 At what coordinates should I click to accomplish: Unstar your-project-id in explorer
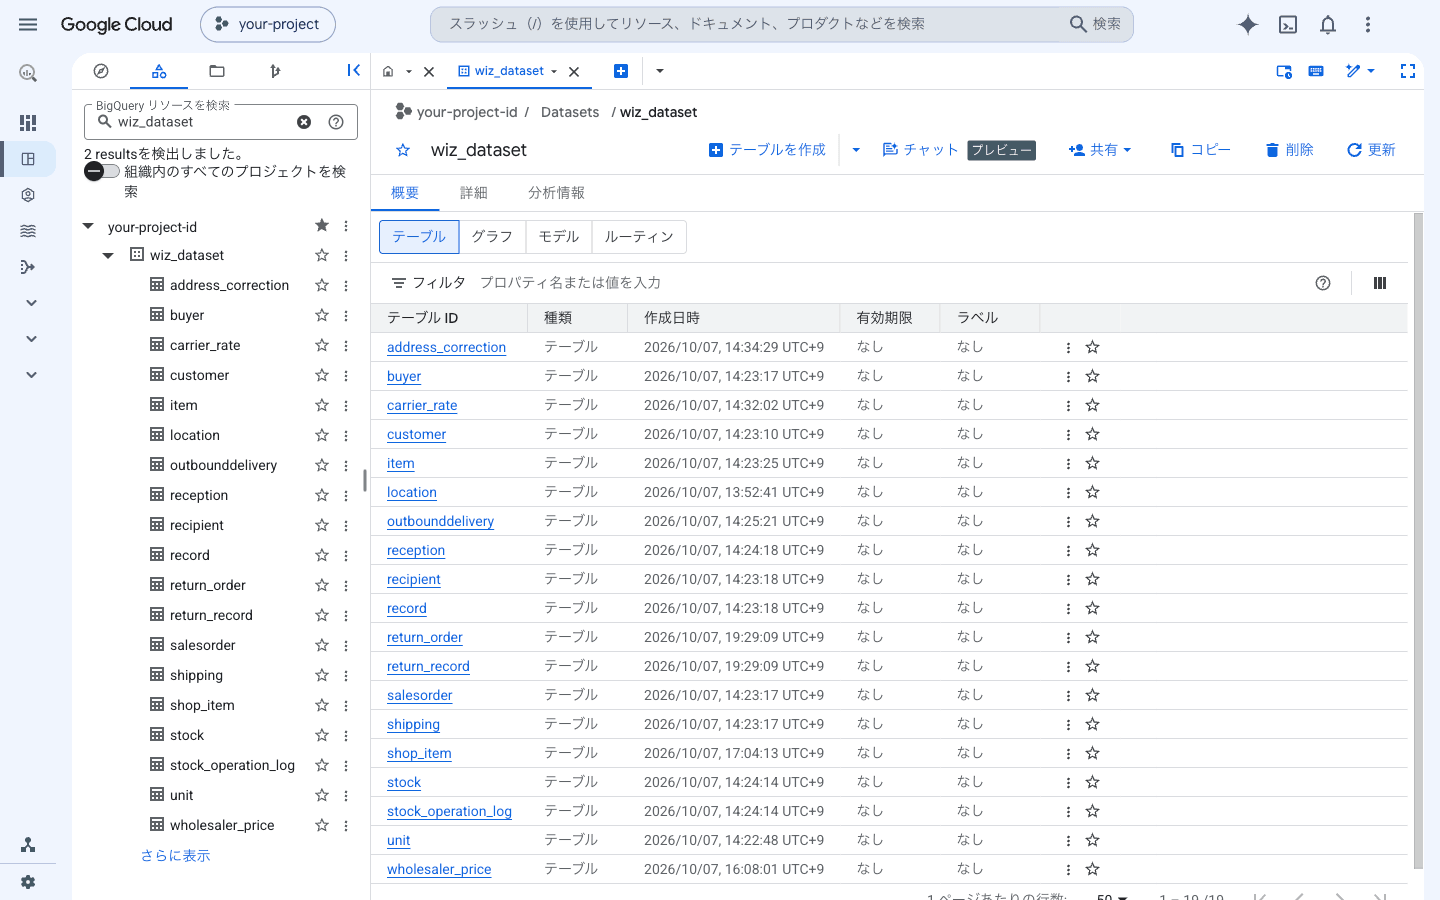(322, 226)
